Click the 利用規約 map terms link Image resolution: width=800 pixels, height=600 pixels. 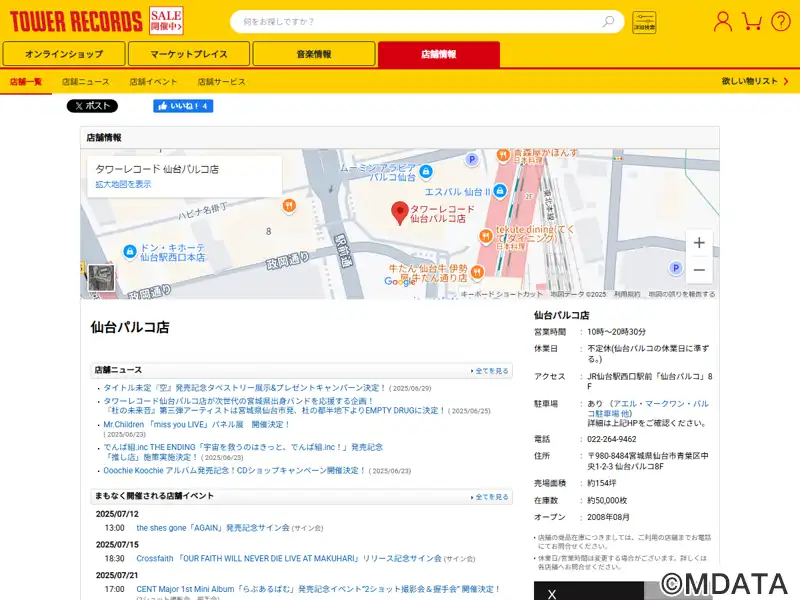click(627, 294)
